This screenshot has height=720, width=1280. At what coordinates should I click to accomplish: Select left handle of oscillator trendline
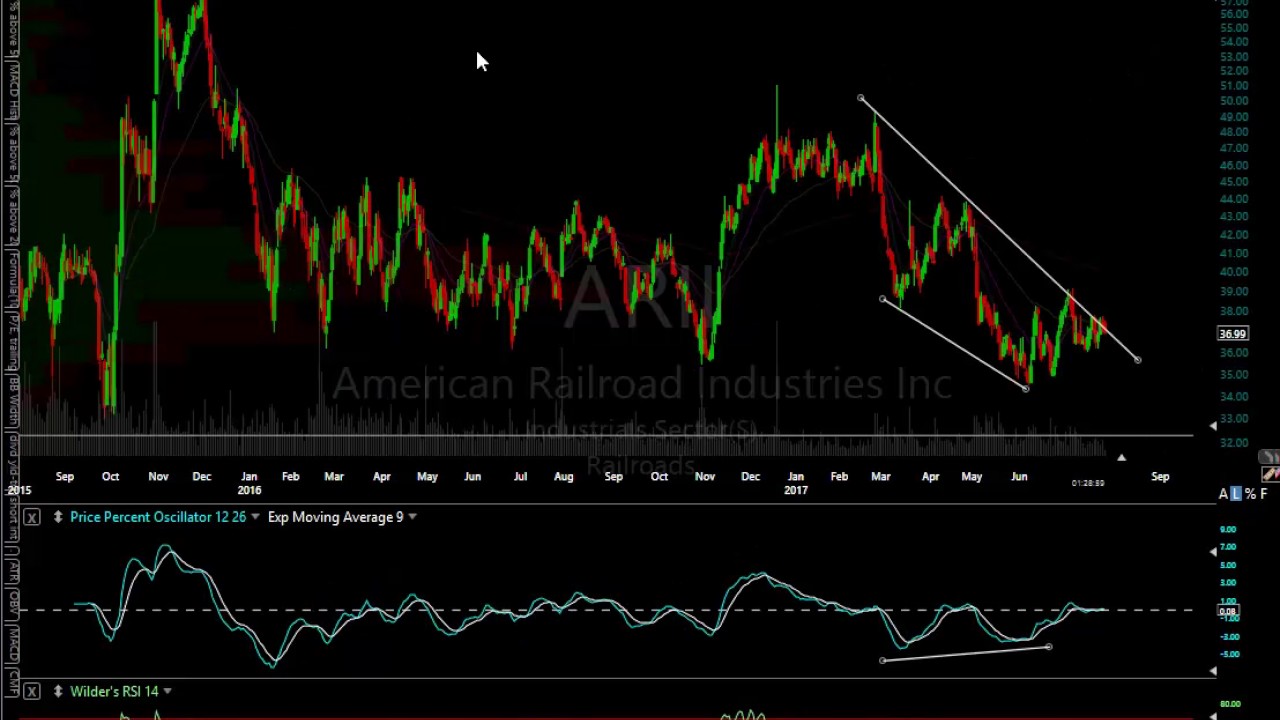tap(882, 660)
